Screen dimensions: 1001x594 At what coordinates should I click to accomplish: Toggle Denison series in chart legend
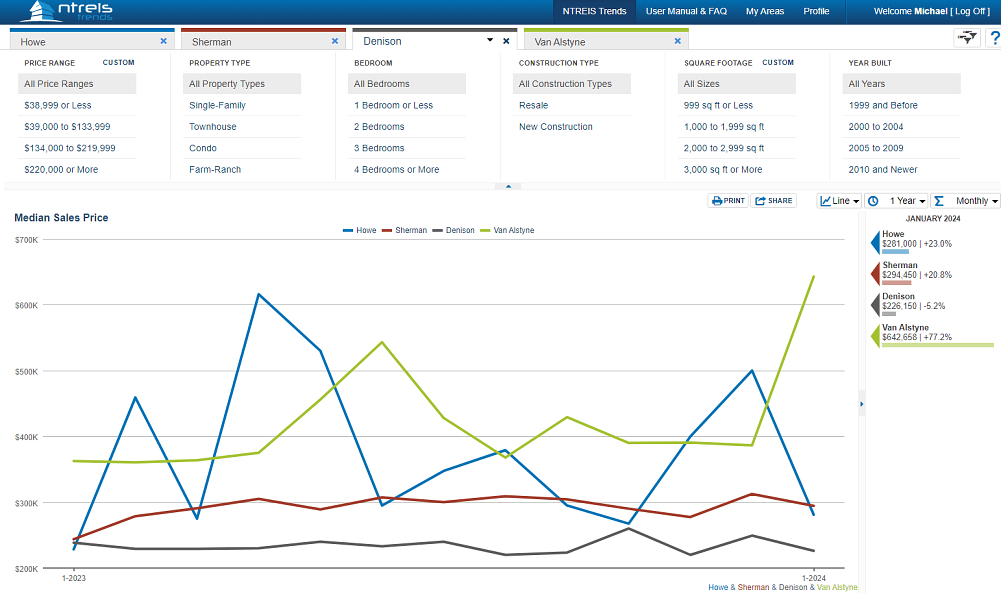(x=453, y=231)
